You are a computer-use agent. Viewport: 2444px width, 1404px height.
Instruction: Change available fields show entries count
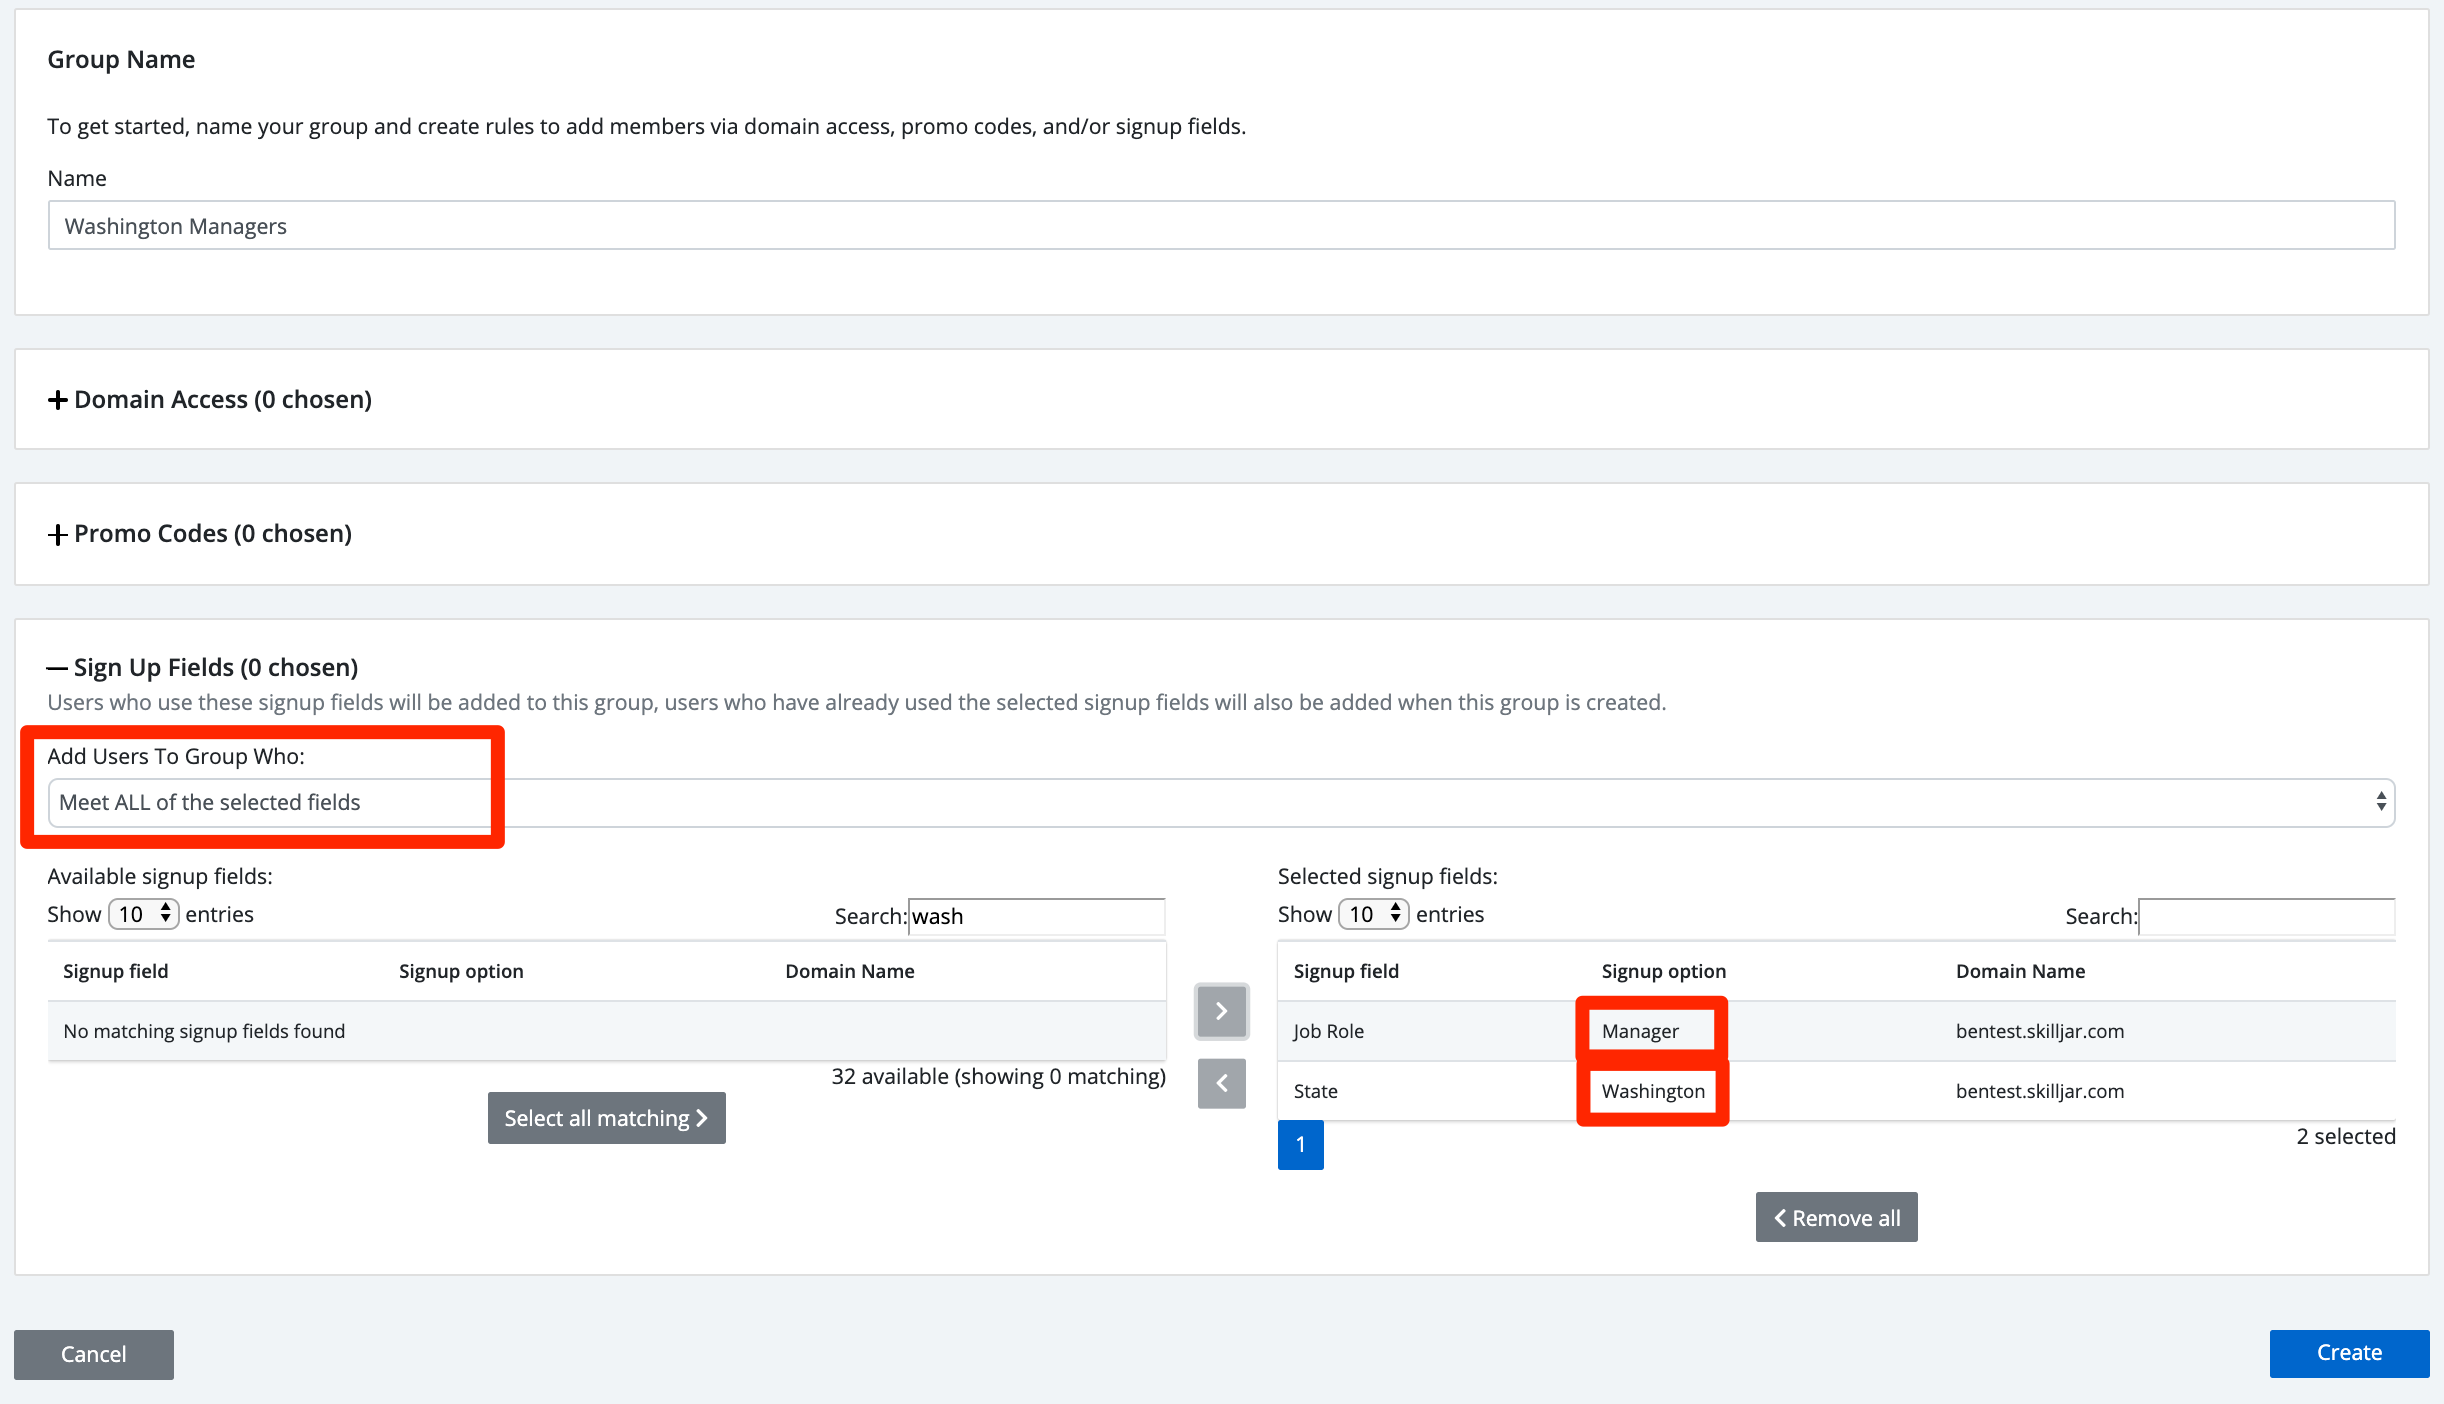(x=144, y=914)
